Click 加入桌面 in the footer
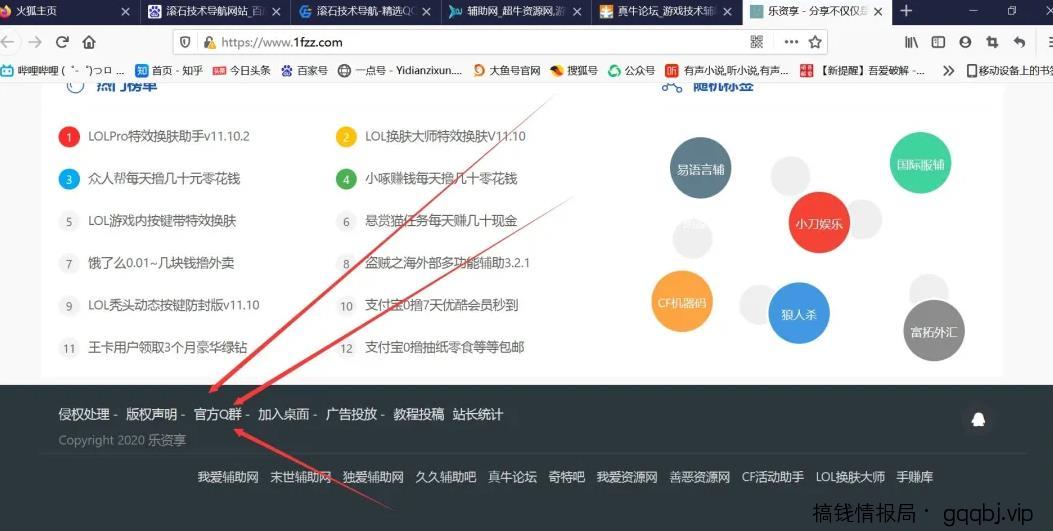 [x=283, y=415]
